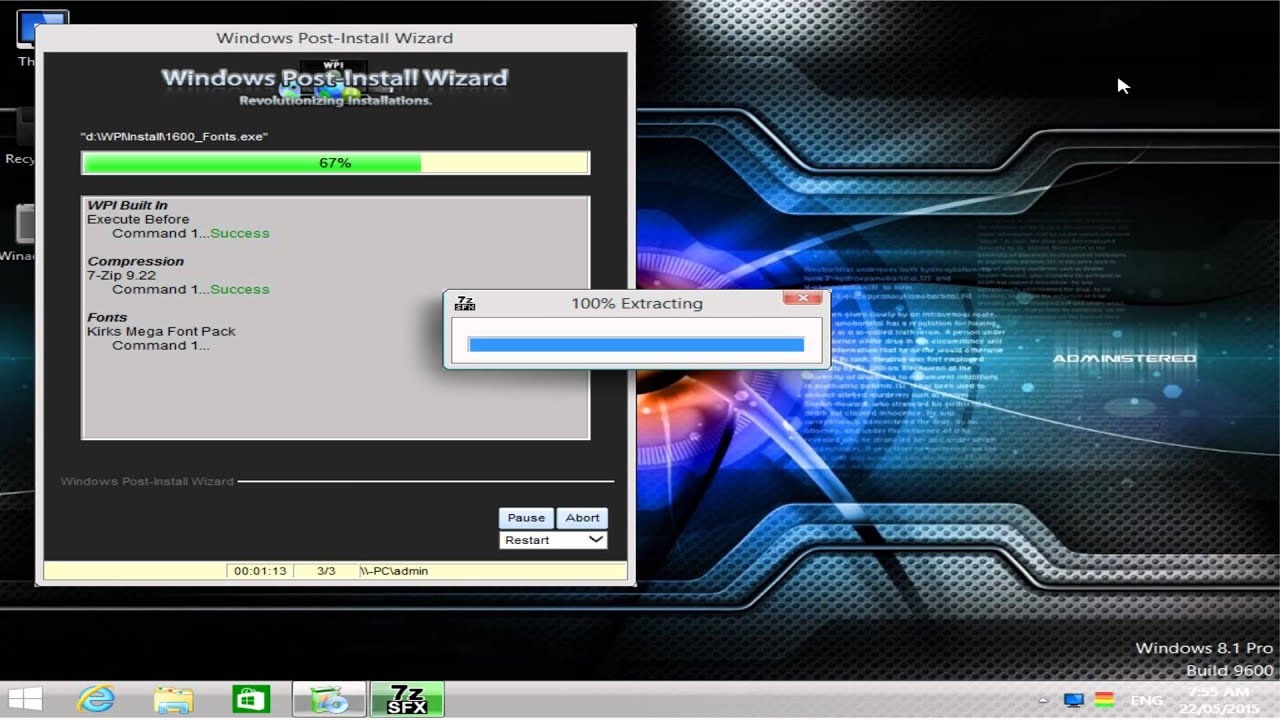Open the Start menu
Image resolution: width=1280 pixels, height=720 pixels.
25,700
